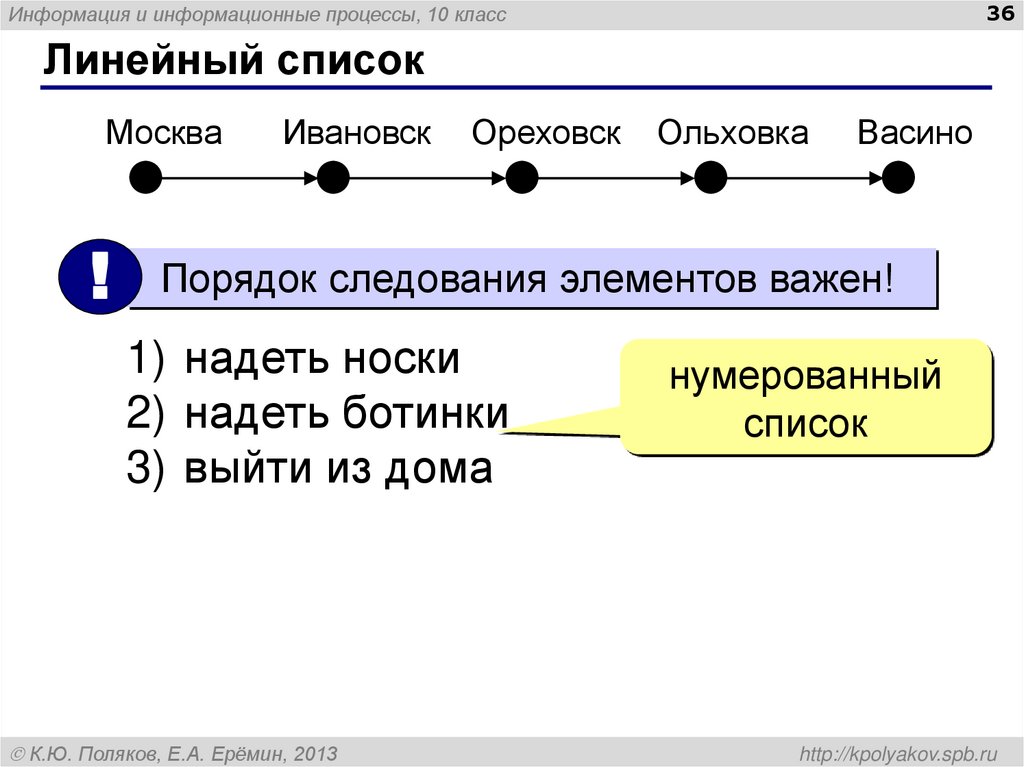The width and height of the screenshot is (1024, 767).
Task: Click the arrow between Москва and Ивановск
Action: (238, 178)
